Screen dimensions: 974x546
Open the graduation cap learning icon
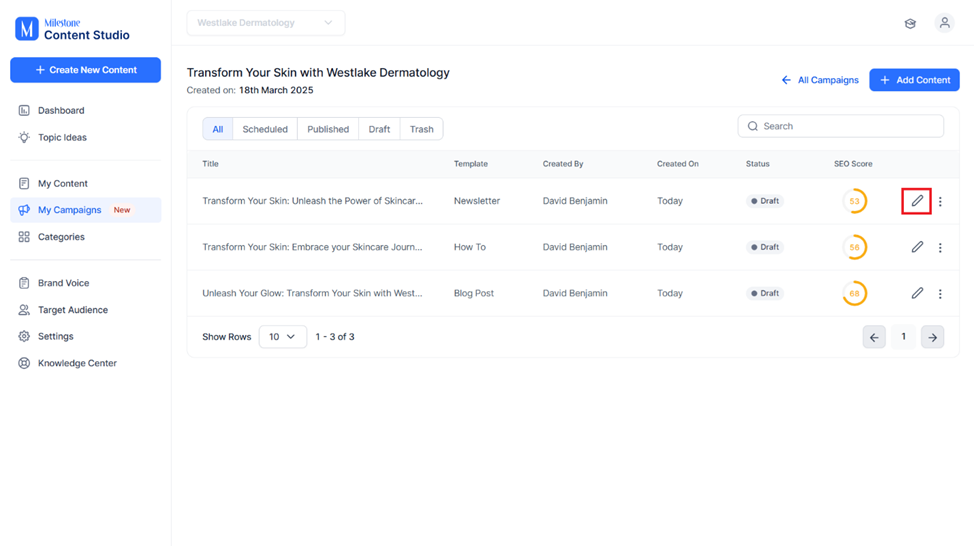tap(910, 24)
